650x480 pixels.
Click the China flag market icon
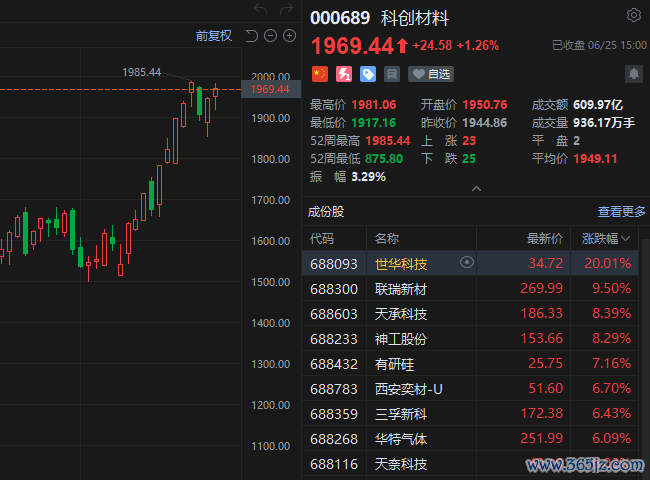coord(320,74)
